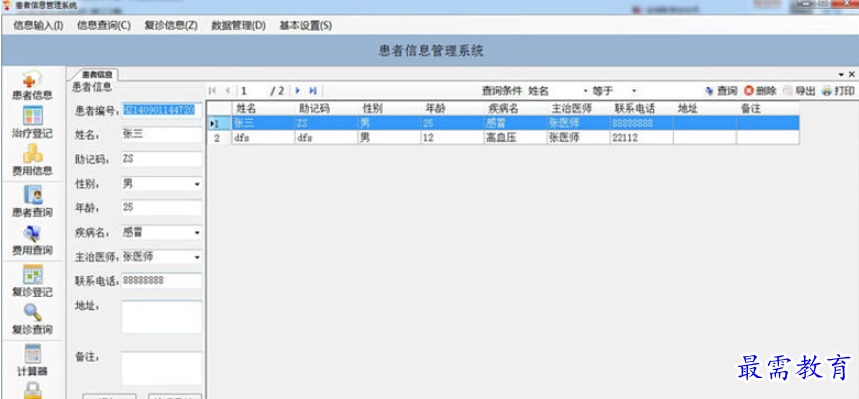Click the current page number box
859x399 pixels.
(x=252, y=91)
